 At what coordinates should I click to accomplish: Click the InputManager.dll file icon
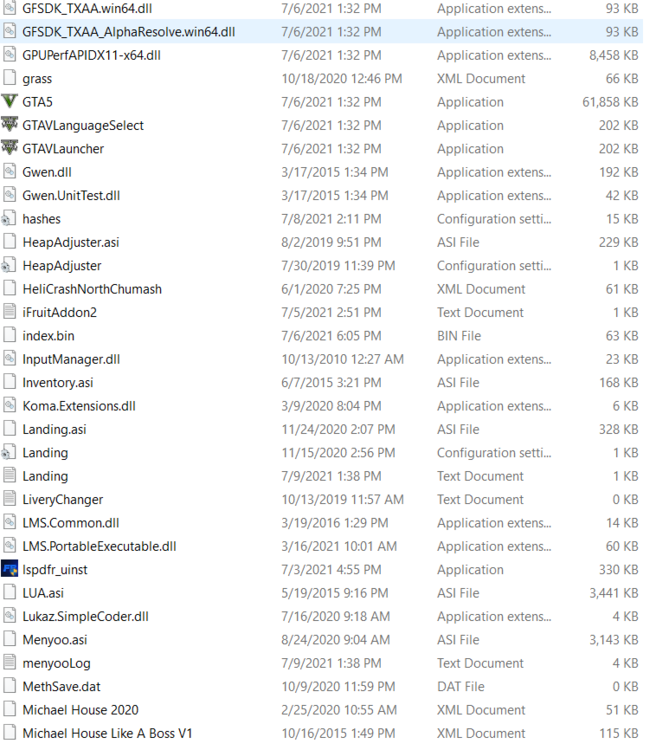10,359
